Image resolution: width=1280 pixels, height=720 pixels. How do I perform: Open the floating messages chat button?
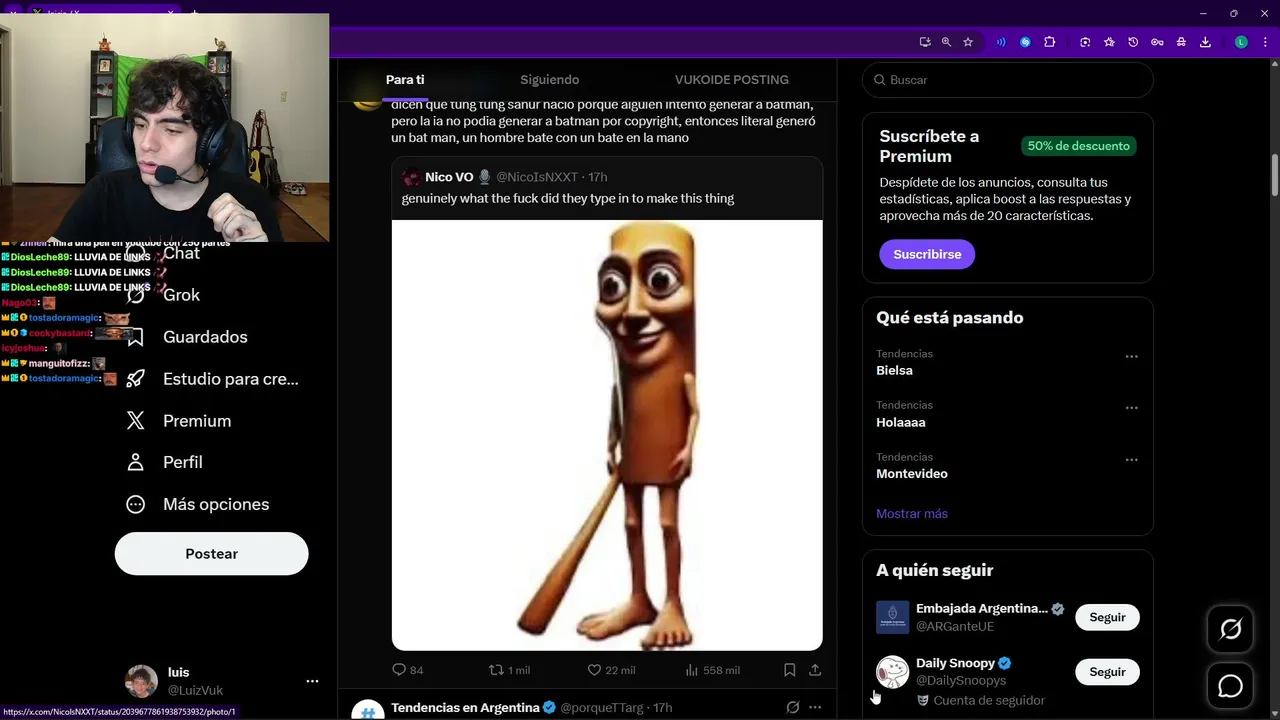coord(1230,687)
